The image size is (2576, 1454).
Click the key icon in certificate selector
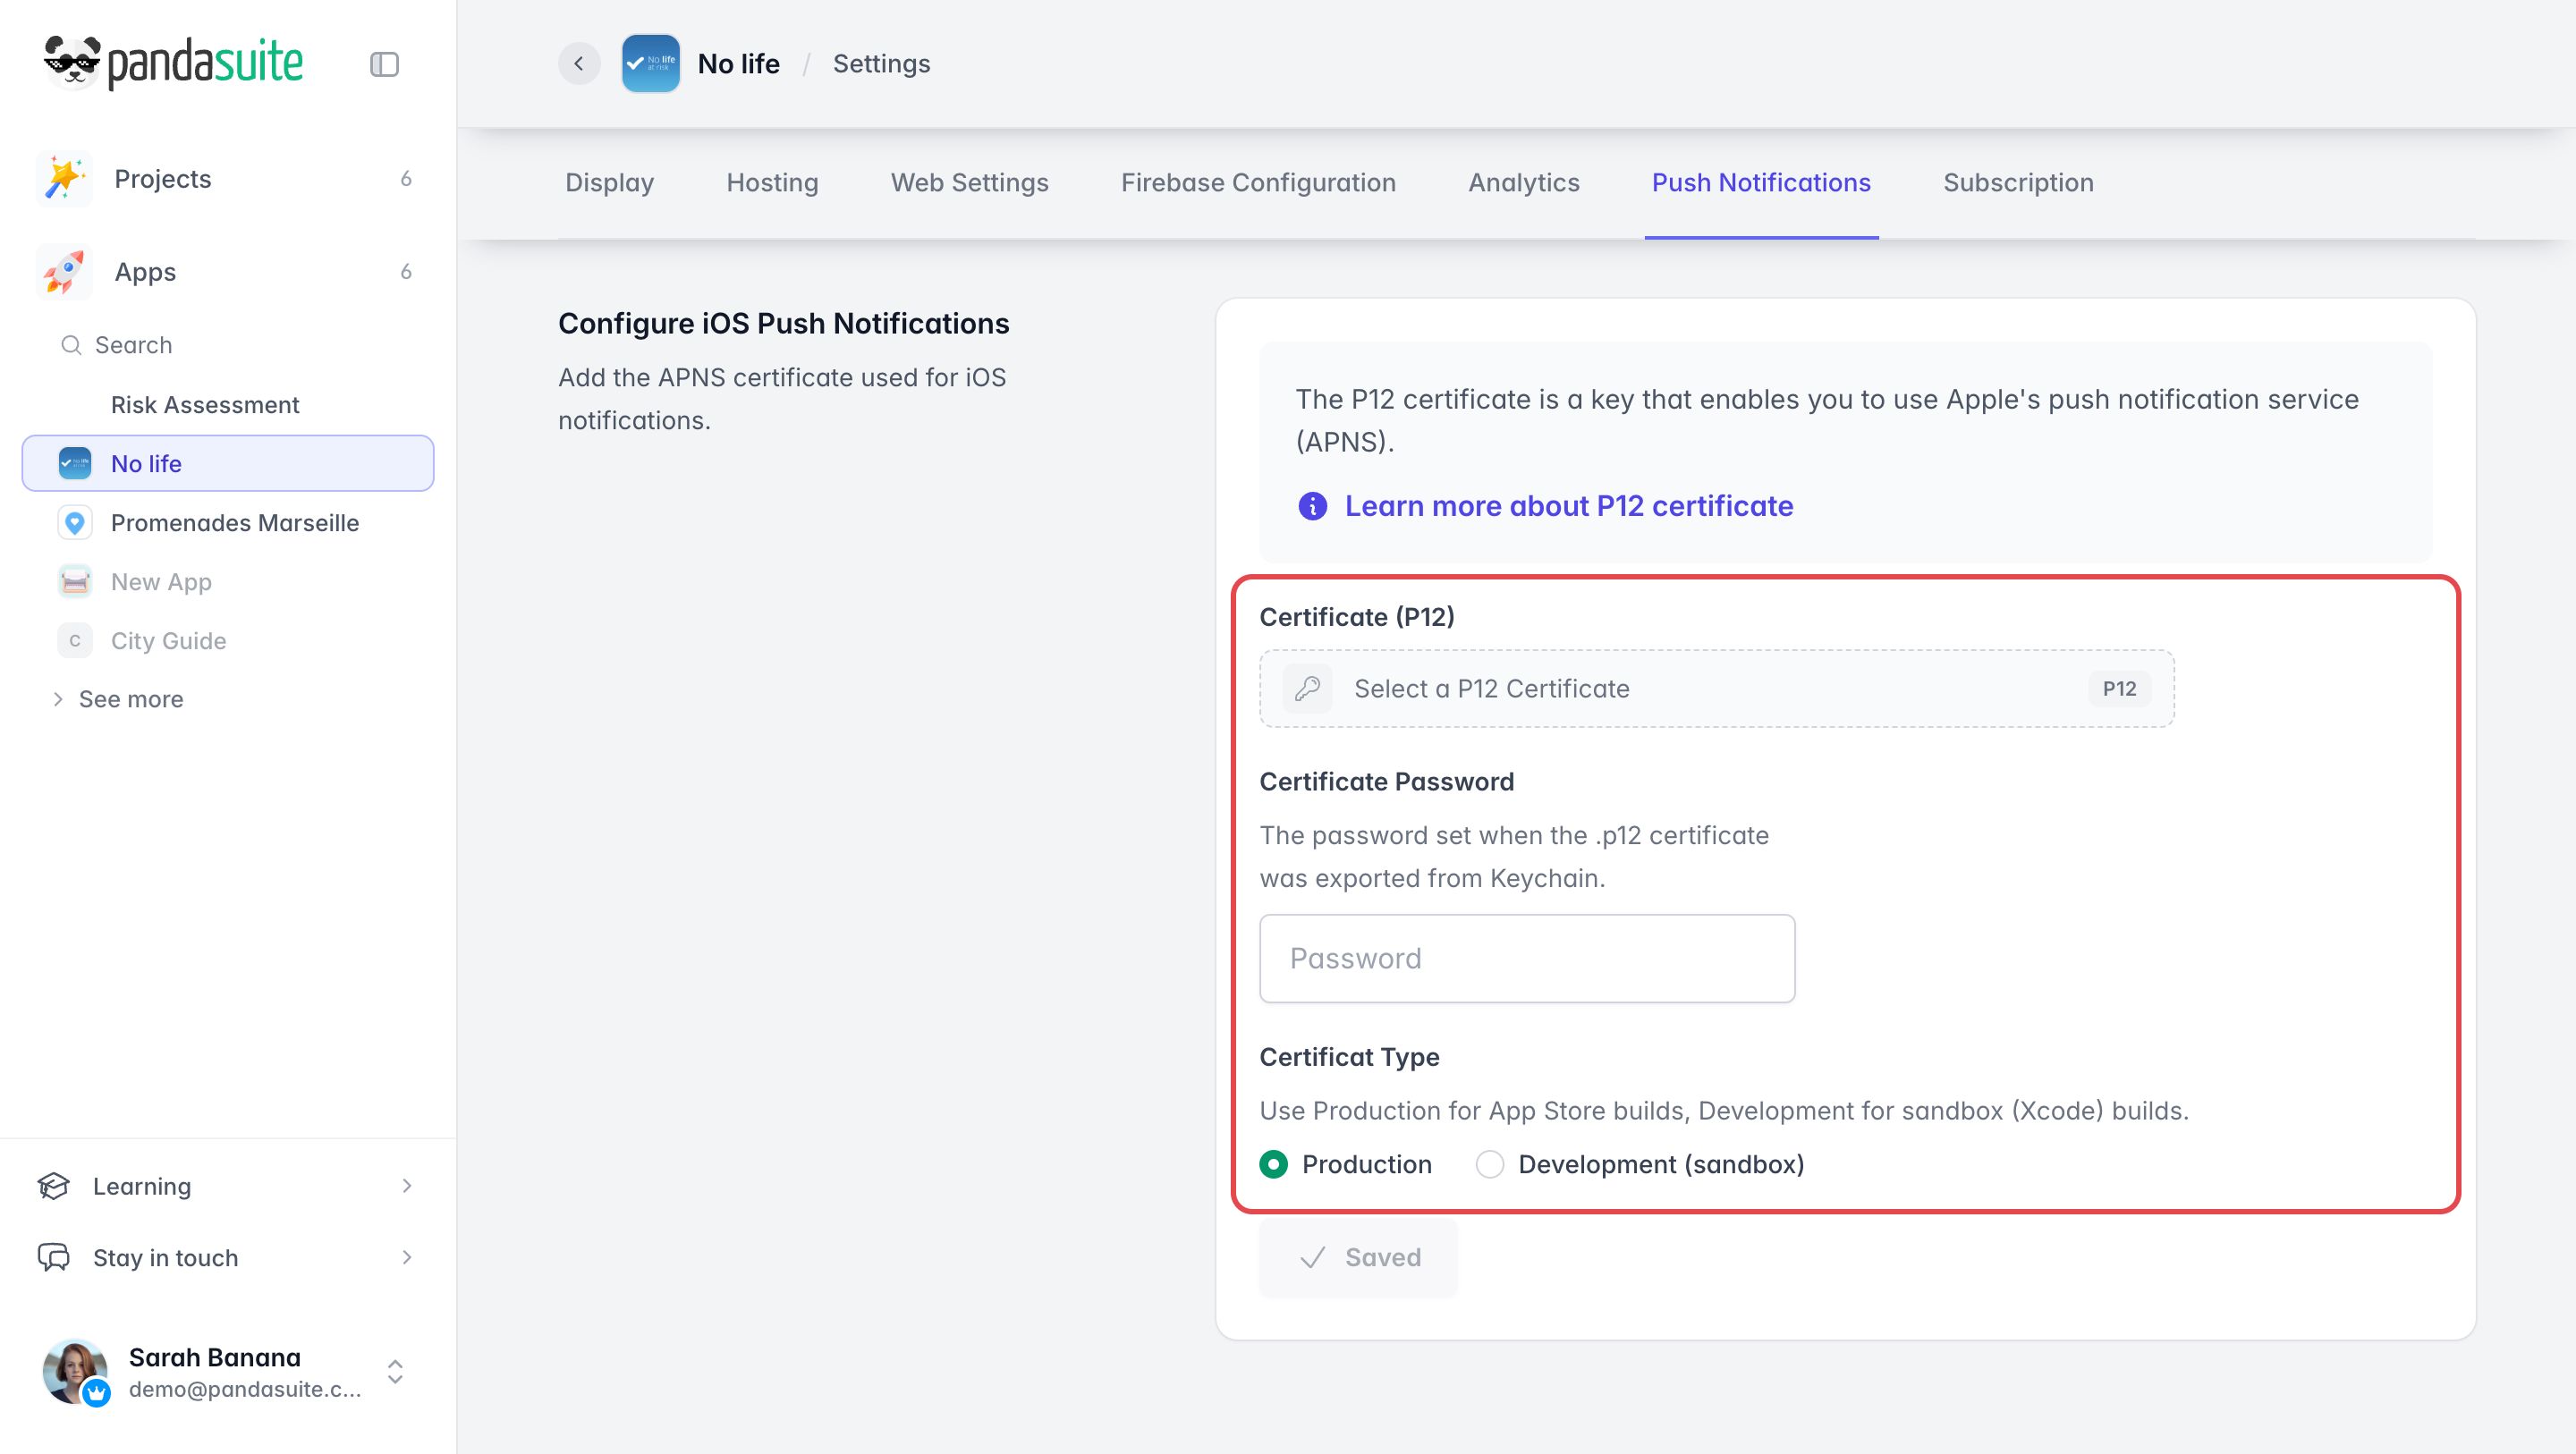[x=1307, y=688]
